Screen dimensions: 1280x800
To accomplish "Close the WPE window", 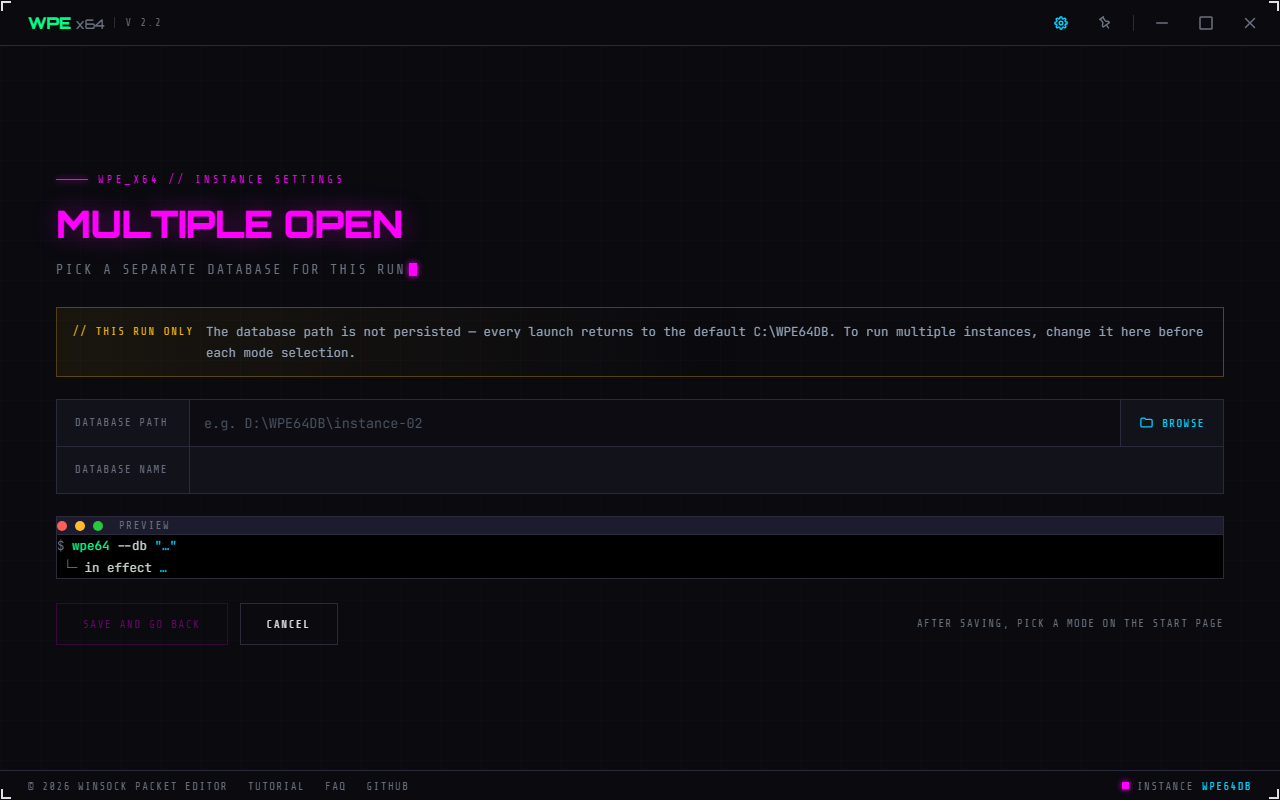I will 1250,23.
